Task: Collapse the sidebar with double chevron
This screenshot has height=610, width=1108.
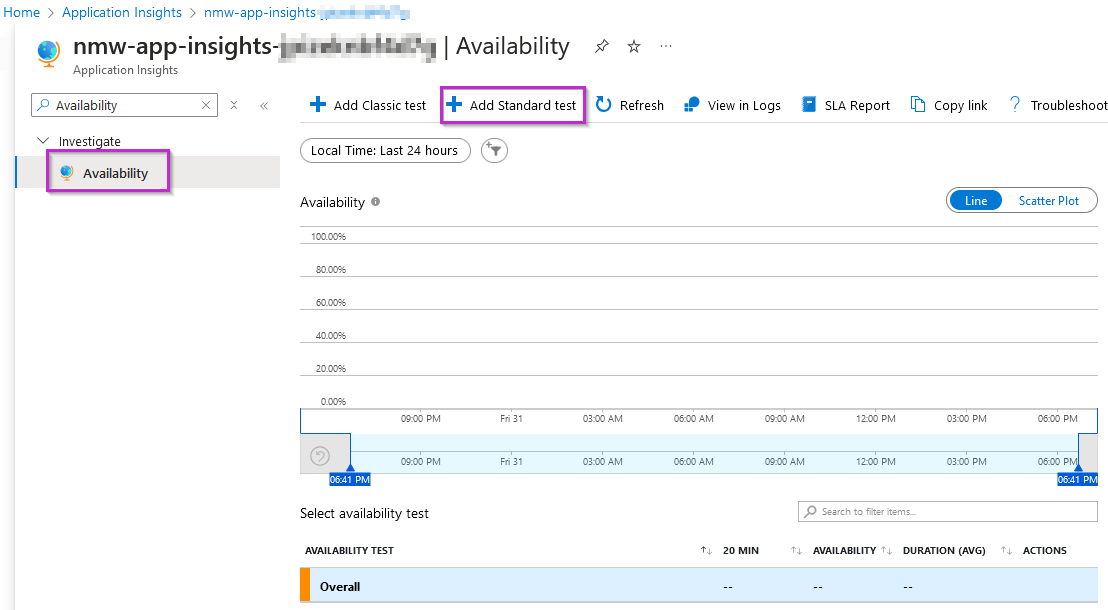Action: (x=264, y=106)
